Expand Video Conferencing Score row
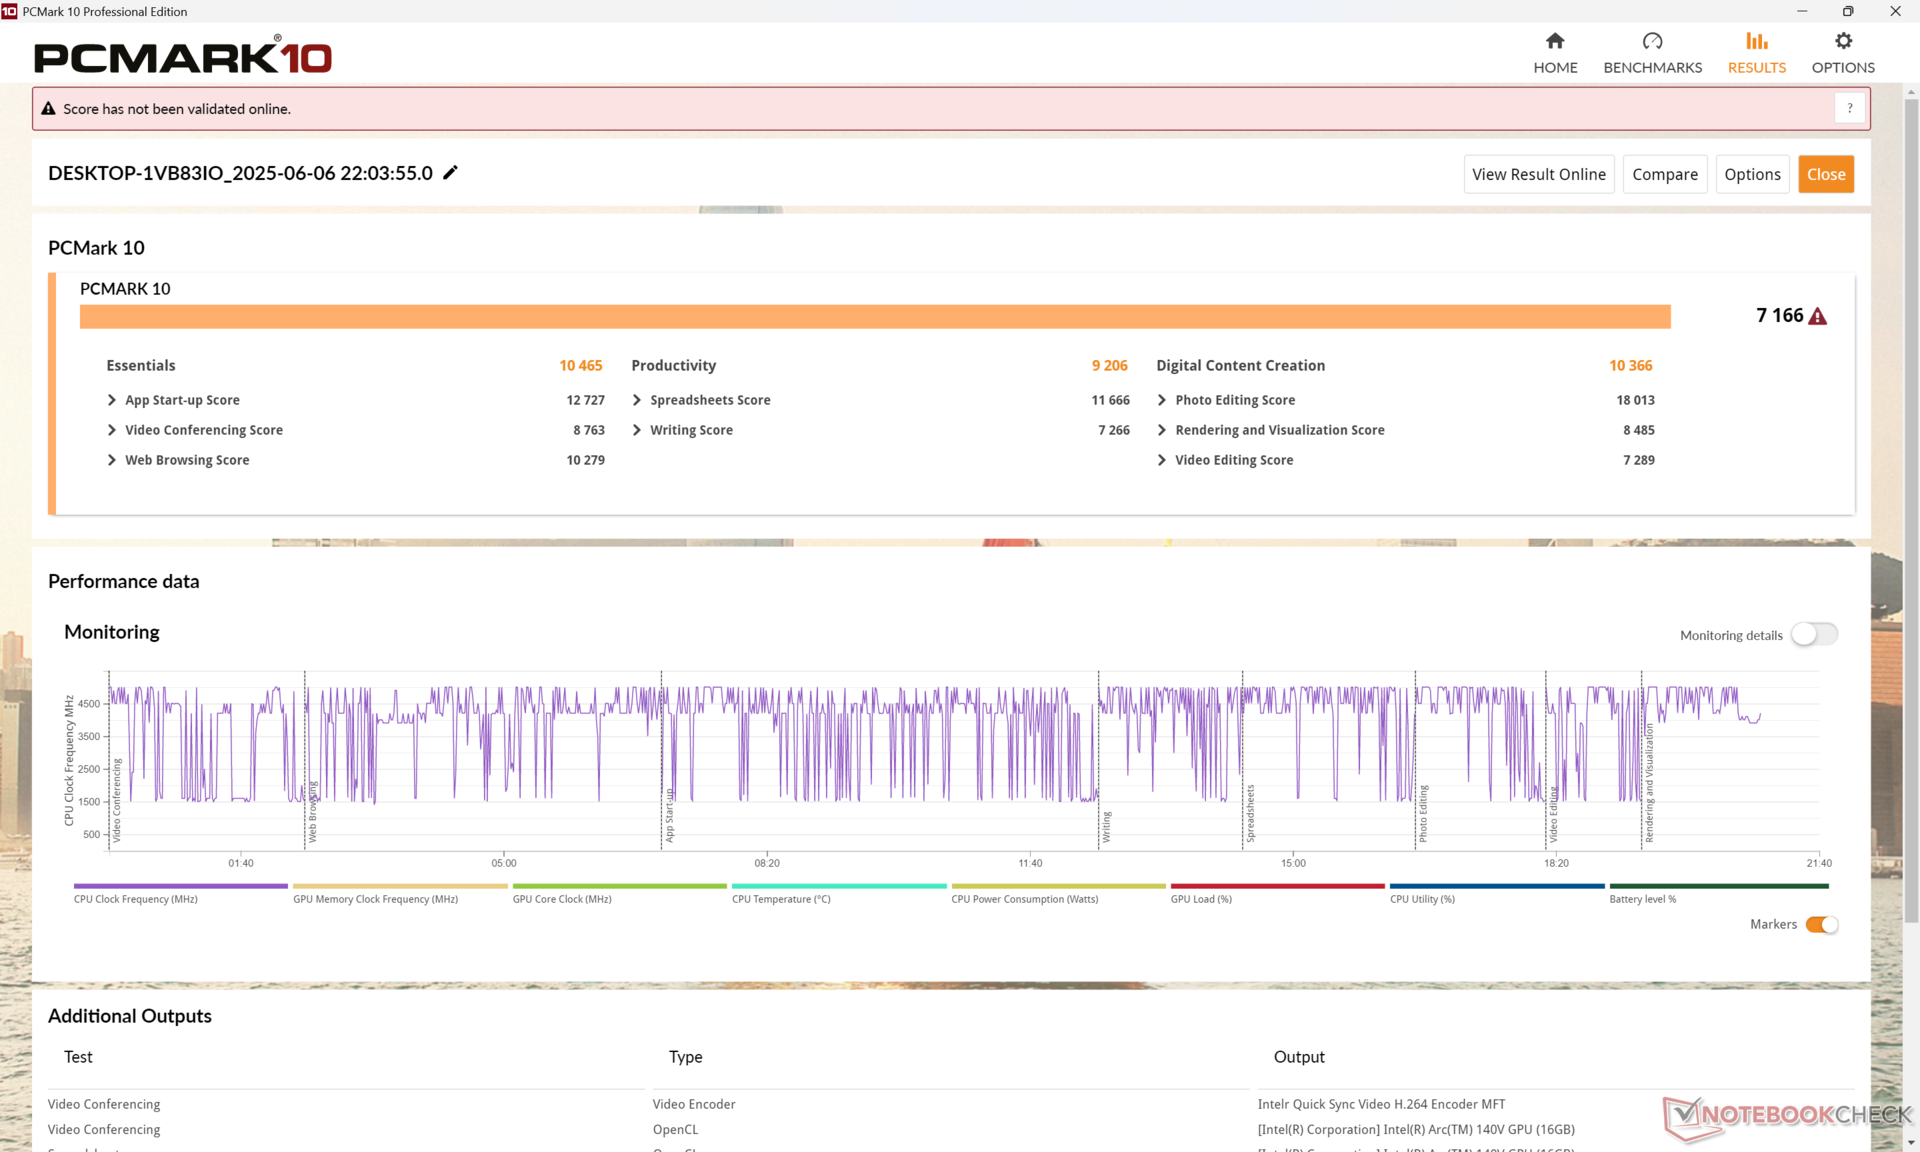This screenshot has width=1920, height=1152. (x=112, y=430)
